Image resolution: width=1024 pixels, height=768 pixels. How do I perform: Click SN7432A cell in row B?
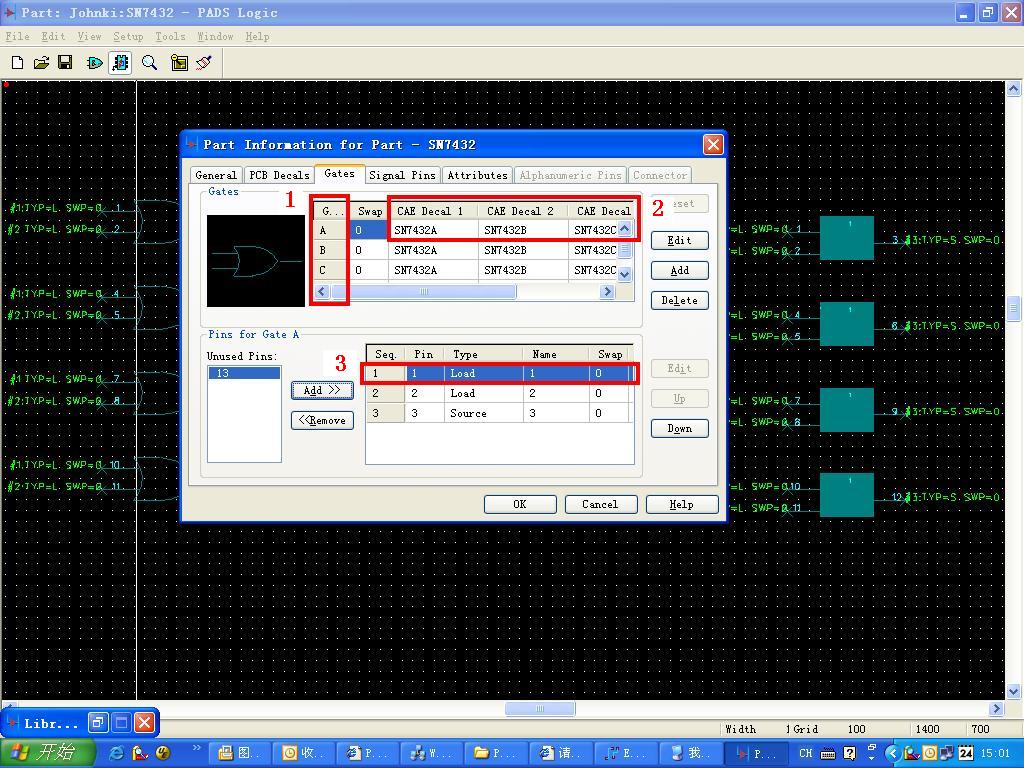[x=433, y=250]
